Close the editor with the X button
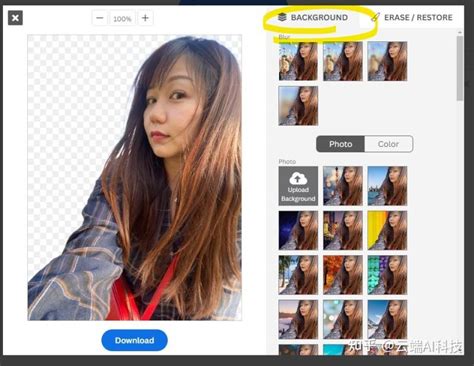Viewport: 474px width, 366px height. pyautogui.click(x=15, y=18)
